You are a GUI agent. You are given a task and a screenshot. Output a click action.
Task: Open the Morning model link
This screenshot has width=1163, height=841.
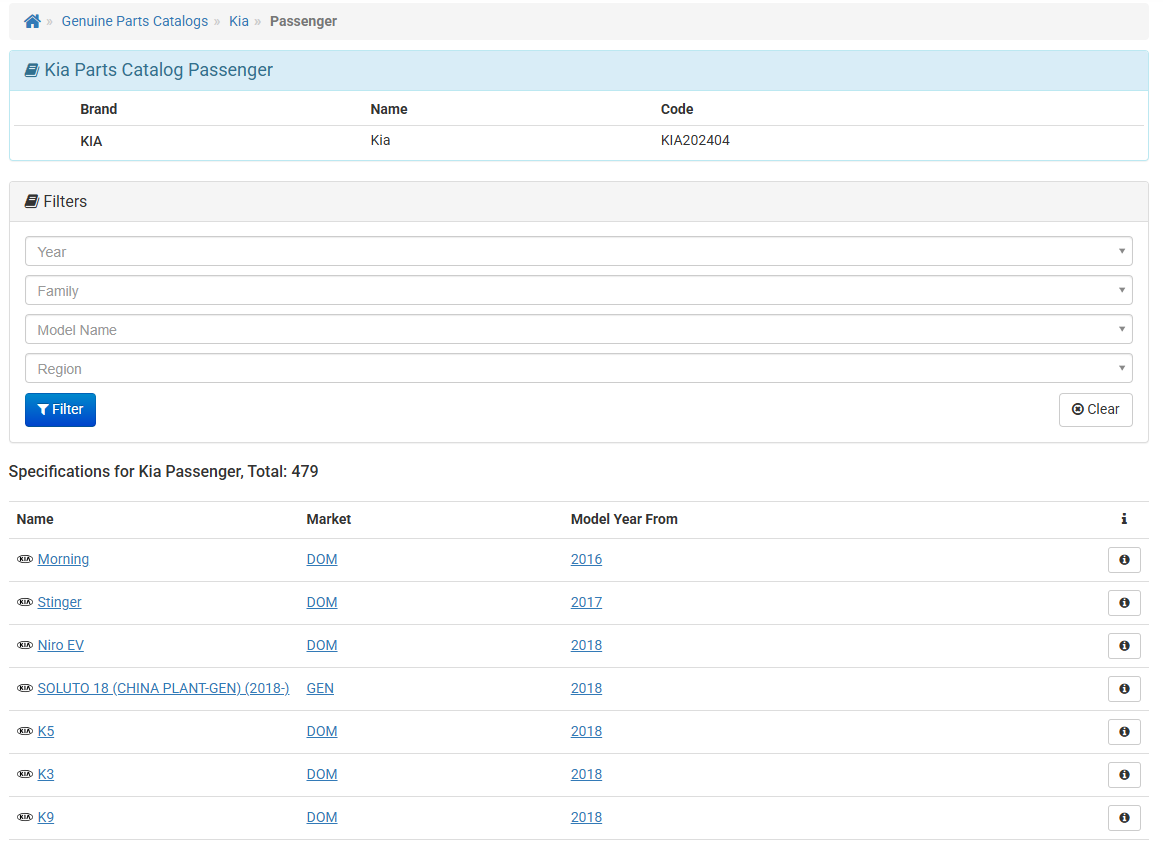(x=63, y=559)
